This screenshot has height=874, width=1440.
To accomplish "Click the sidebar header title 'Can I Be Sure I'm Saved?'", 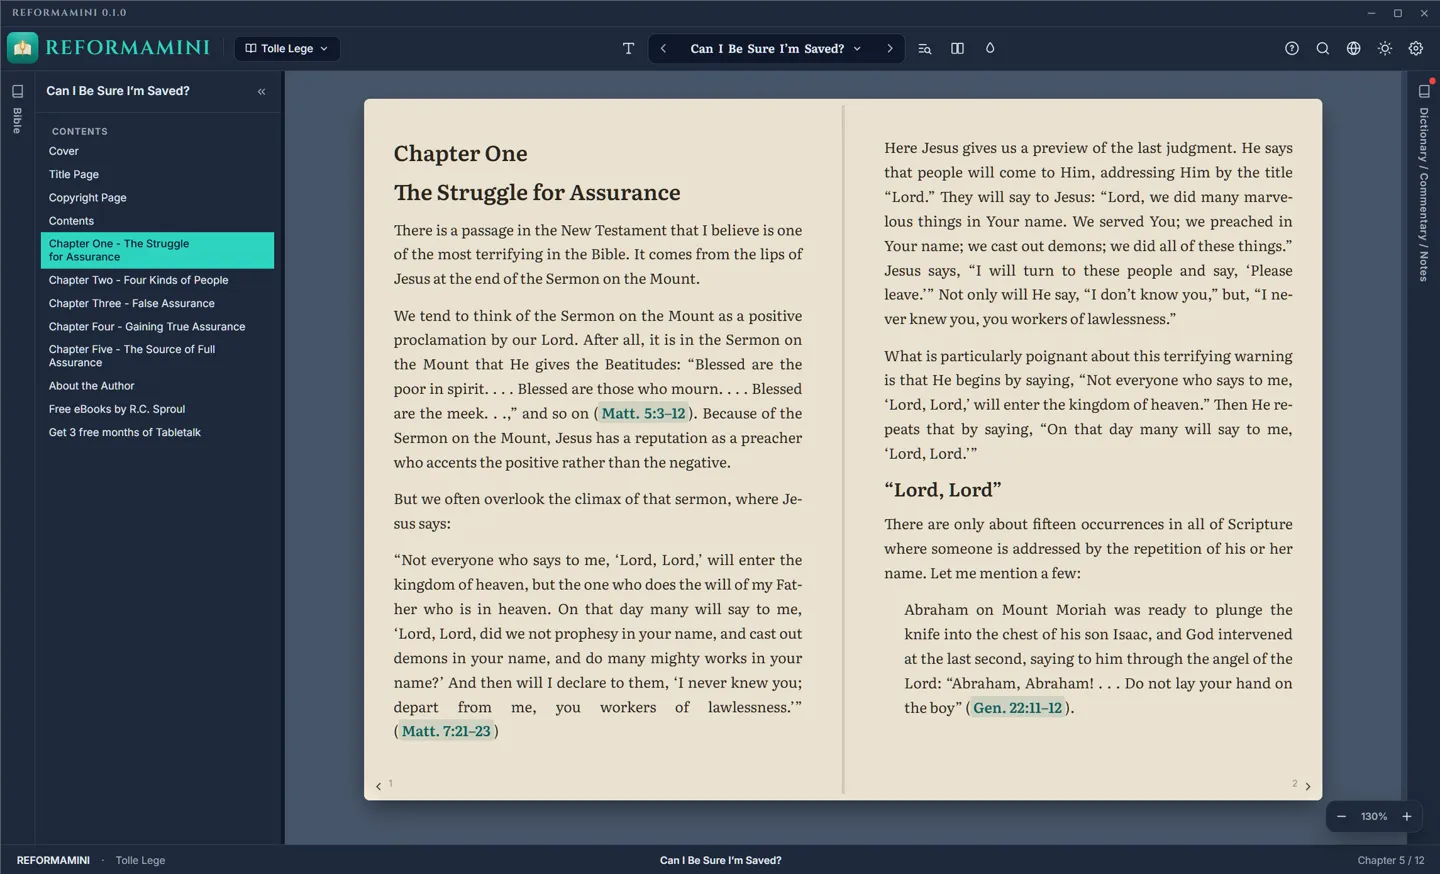I will click(118, 91).
